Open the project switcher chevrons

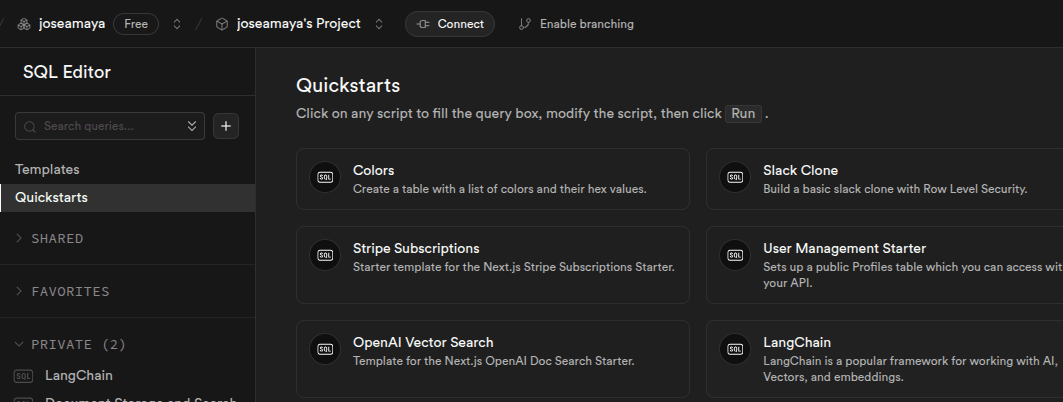[379, 24]
